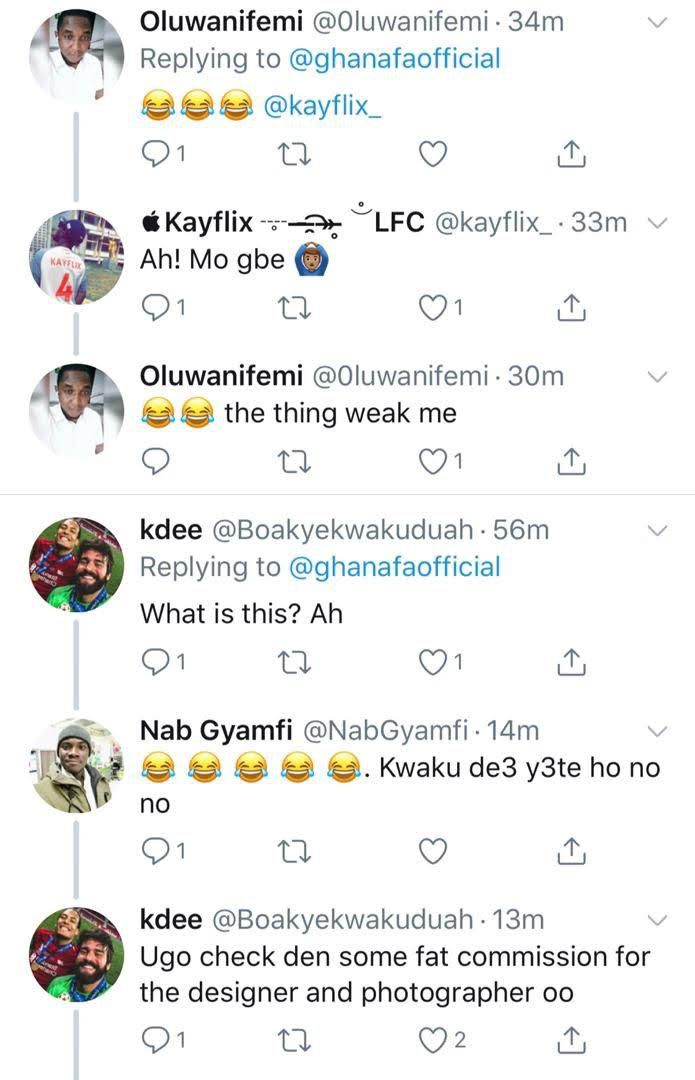Like Nab Gyamfi's tweet
This screenshot has width=695, height=1080.
tap(431, 850)
